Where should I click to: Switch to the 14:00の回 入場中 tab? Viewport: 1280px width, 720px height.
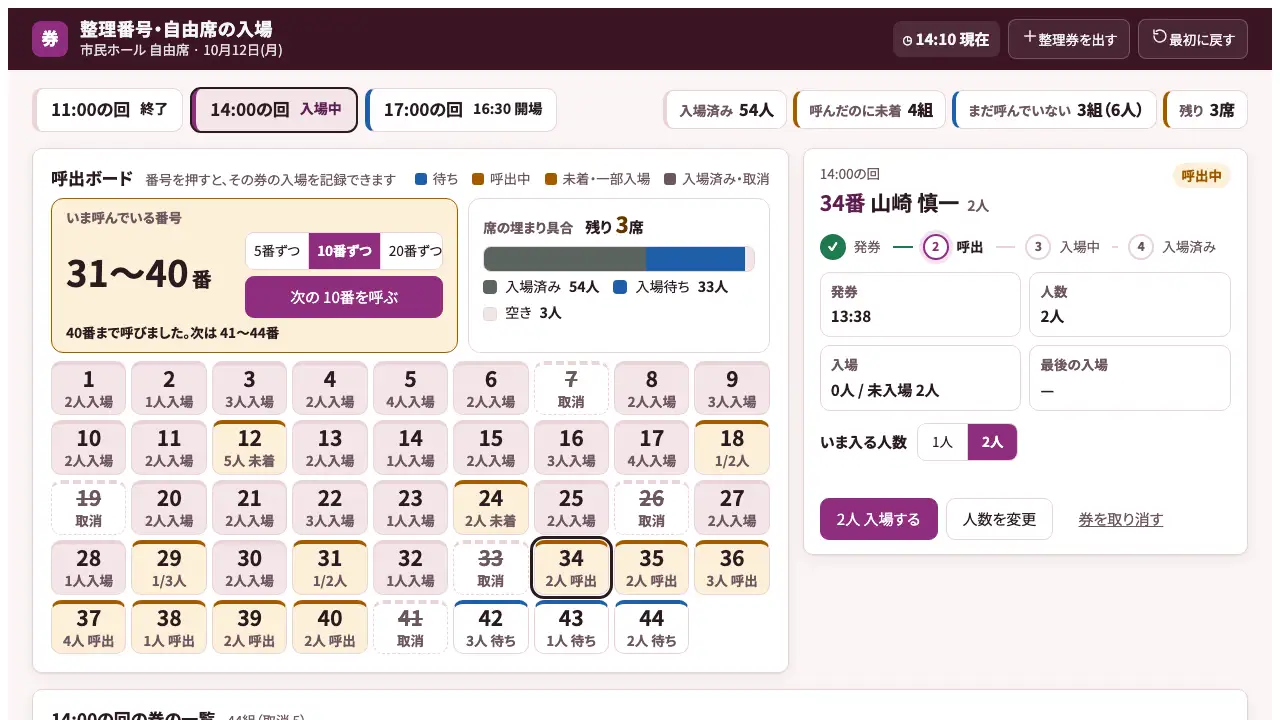click(274, 110)
